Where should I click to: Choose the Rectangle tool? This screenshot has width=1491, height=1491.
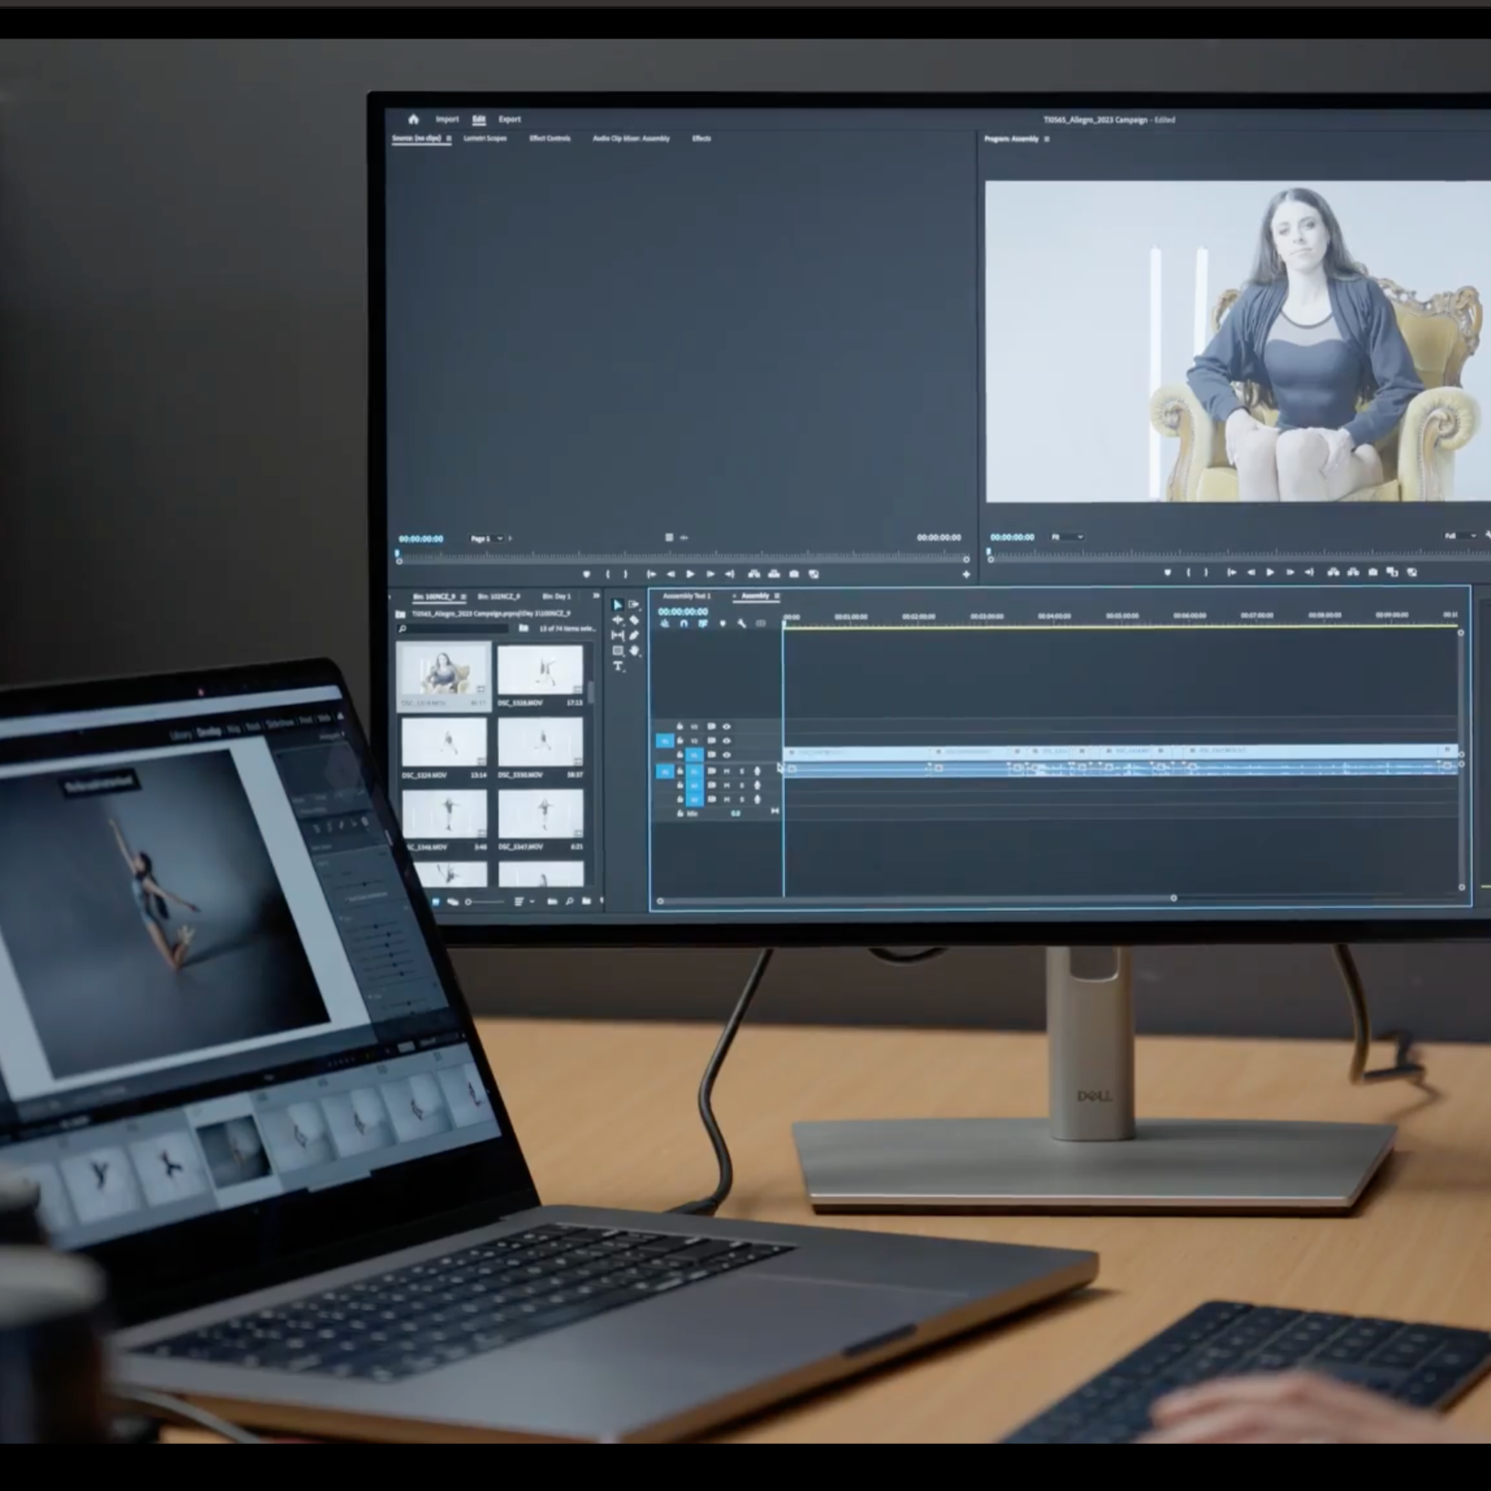coord(617,650)
